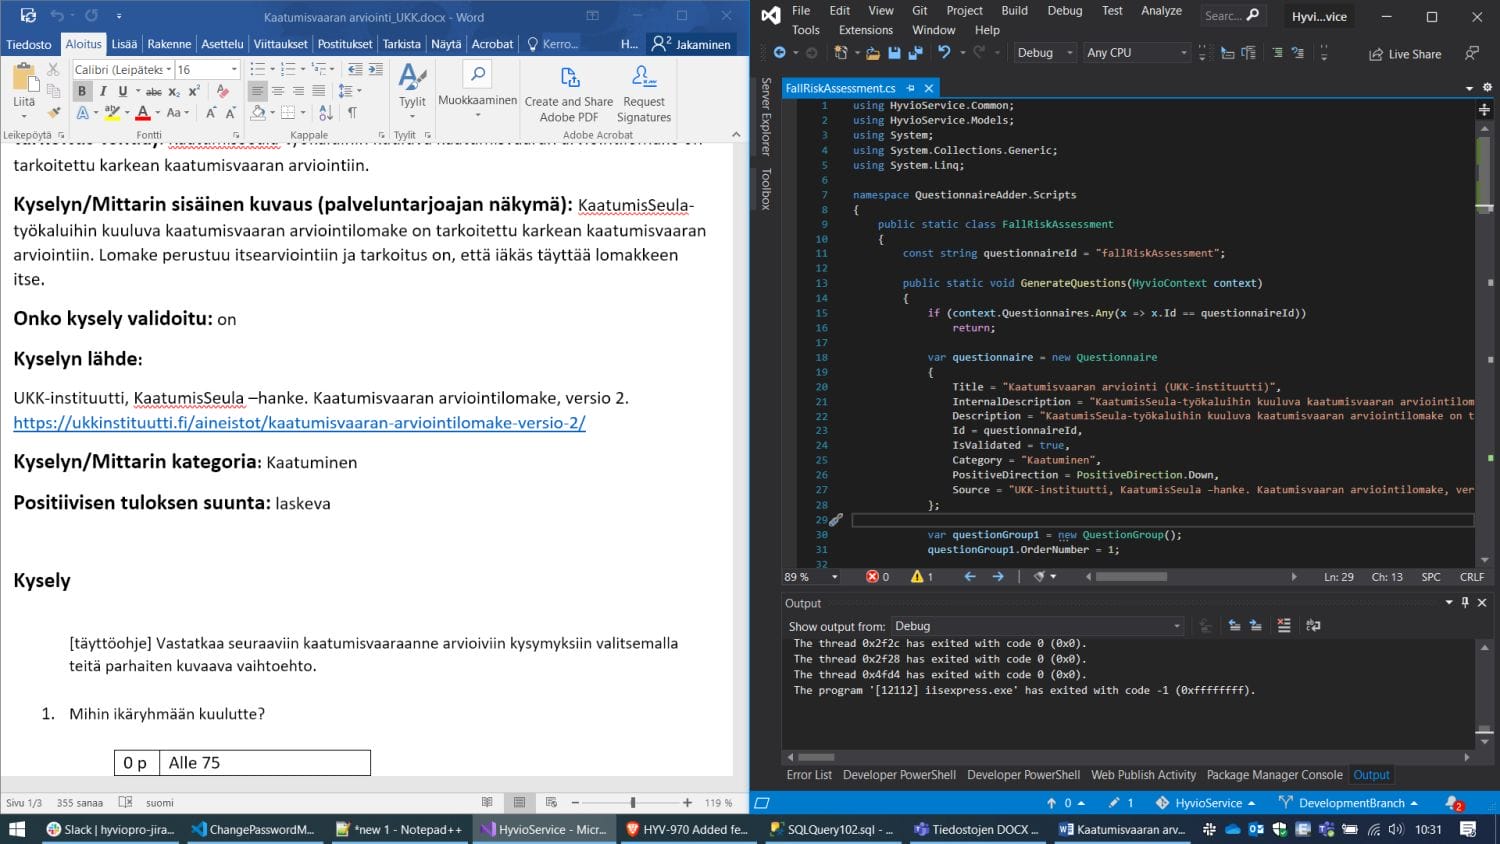Toggle word wrap in Output panel
The width and height of the screenshot is (1500, 844).
point(1313,625)
